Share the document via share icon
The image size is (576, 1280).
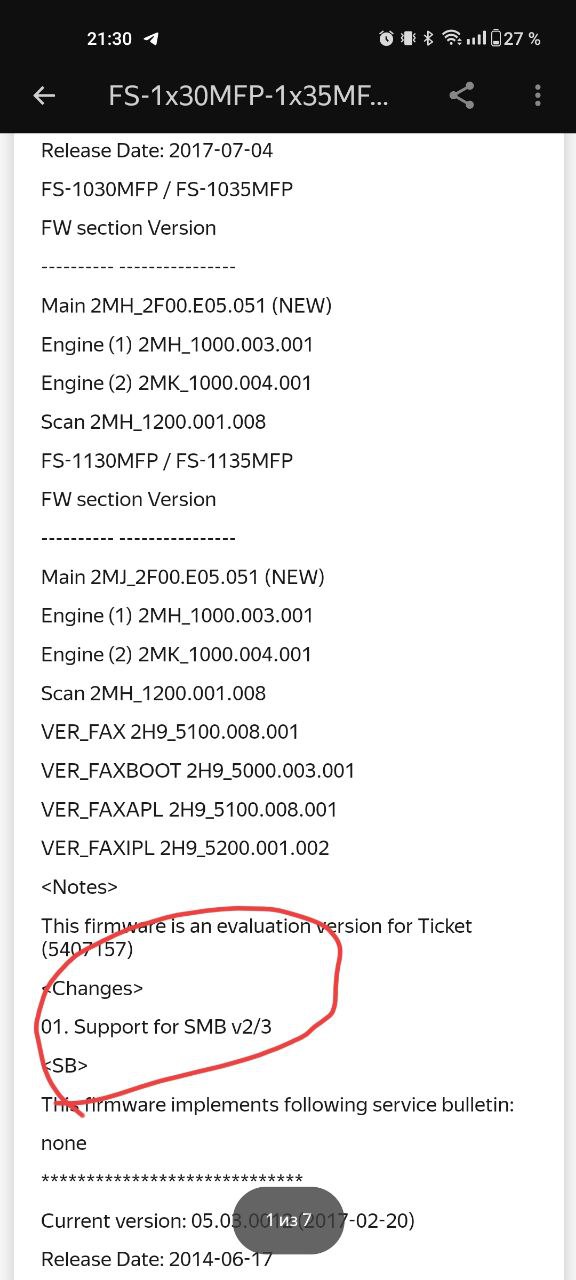[461, 96]
